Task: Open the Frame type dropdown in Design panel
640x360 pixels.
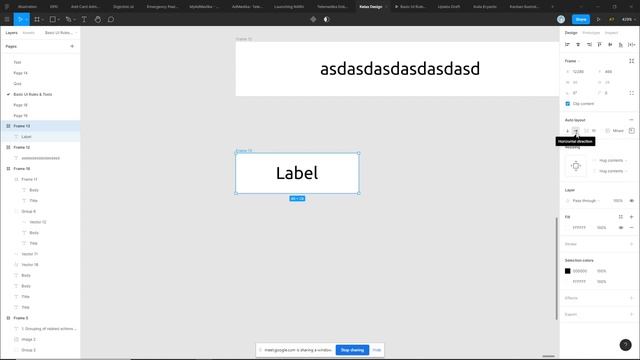Action: coord(572,61)
